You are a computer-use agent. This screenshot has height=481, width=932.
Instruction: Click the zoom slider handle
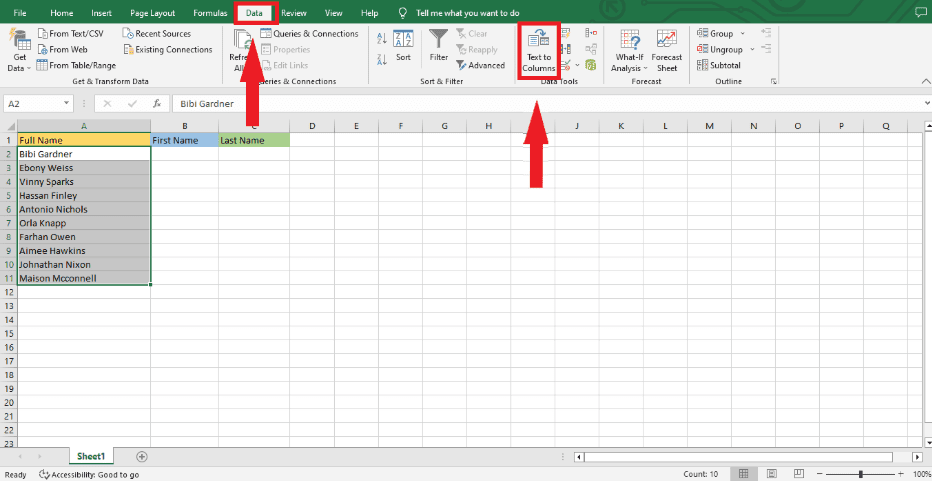coord(861,474)
